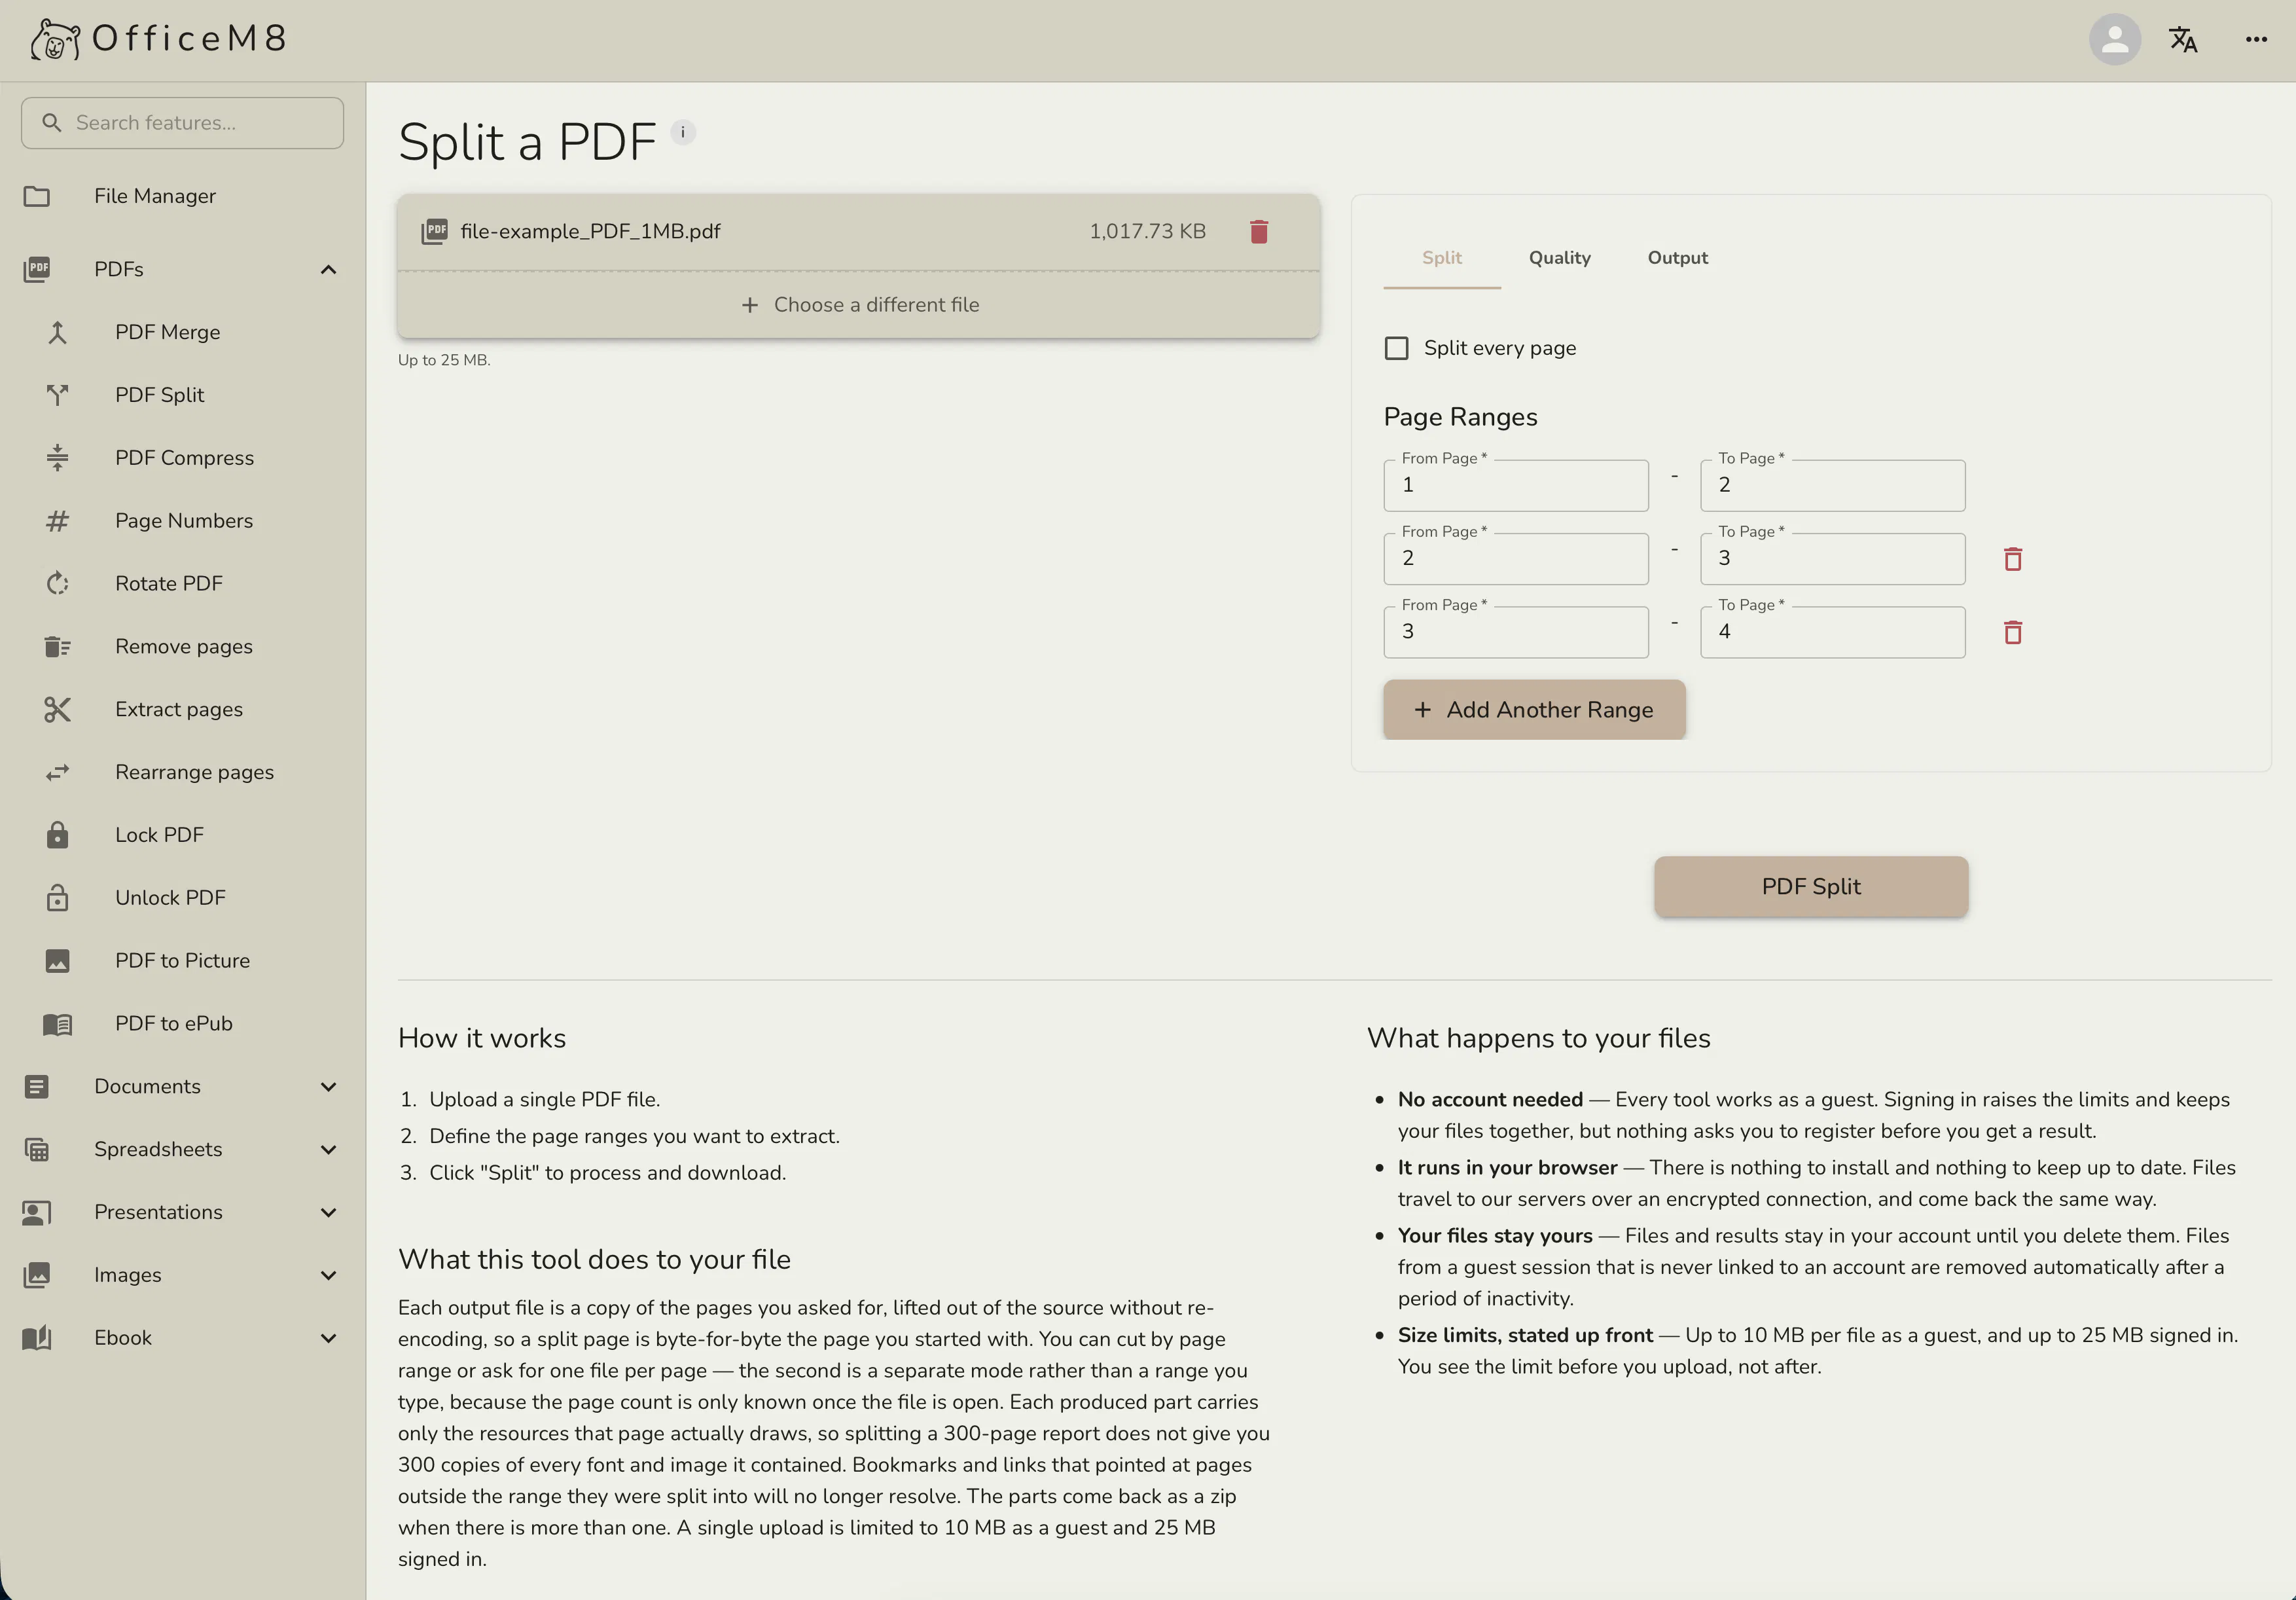Open the three-dot more options menu

point(2256,39)
